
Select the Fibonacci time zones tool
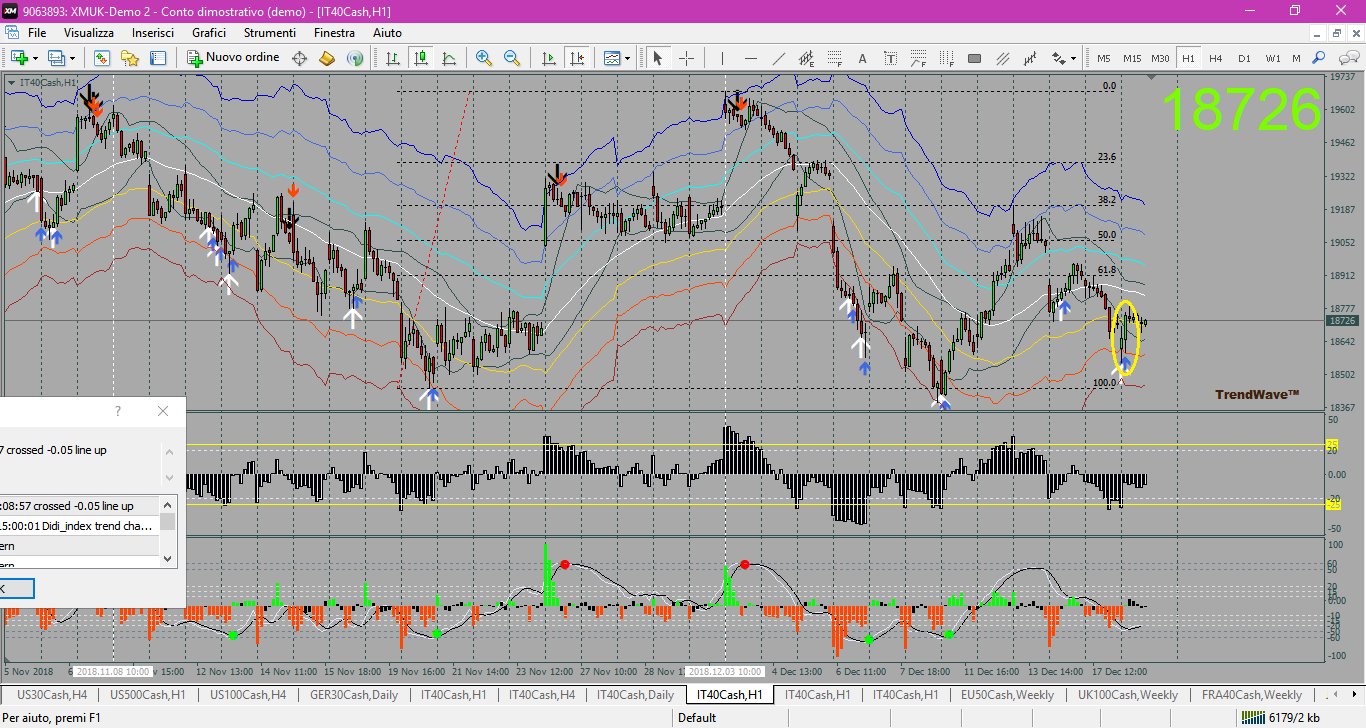point(946,58)
